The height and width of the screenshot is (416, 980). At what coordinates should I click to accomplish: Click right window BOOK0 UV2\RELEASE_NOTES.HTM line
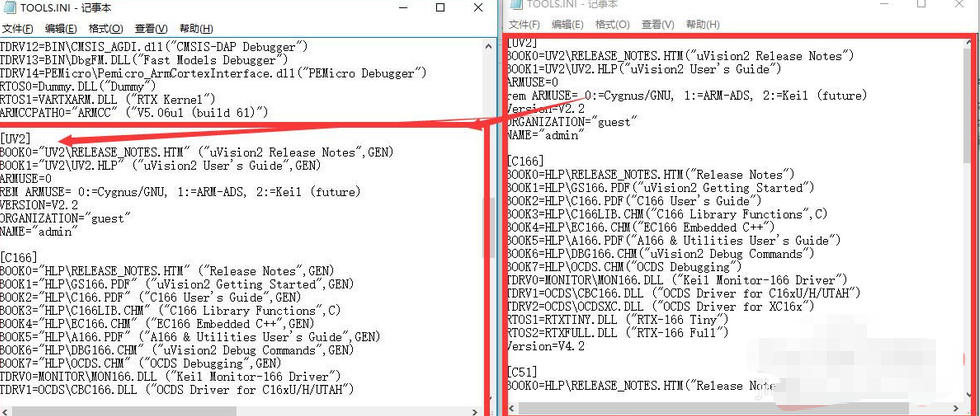click(x=680, y=56)
